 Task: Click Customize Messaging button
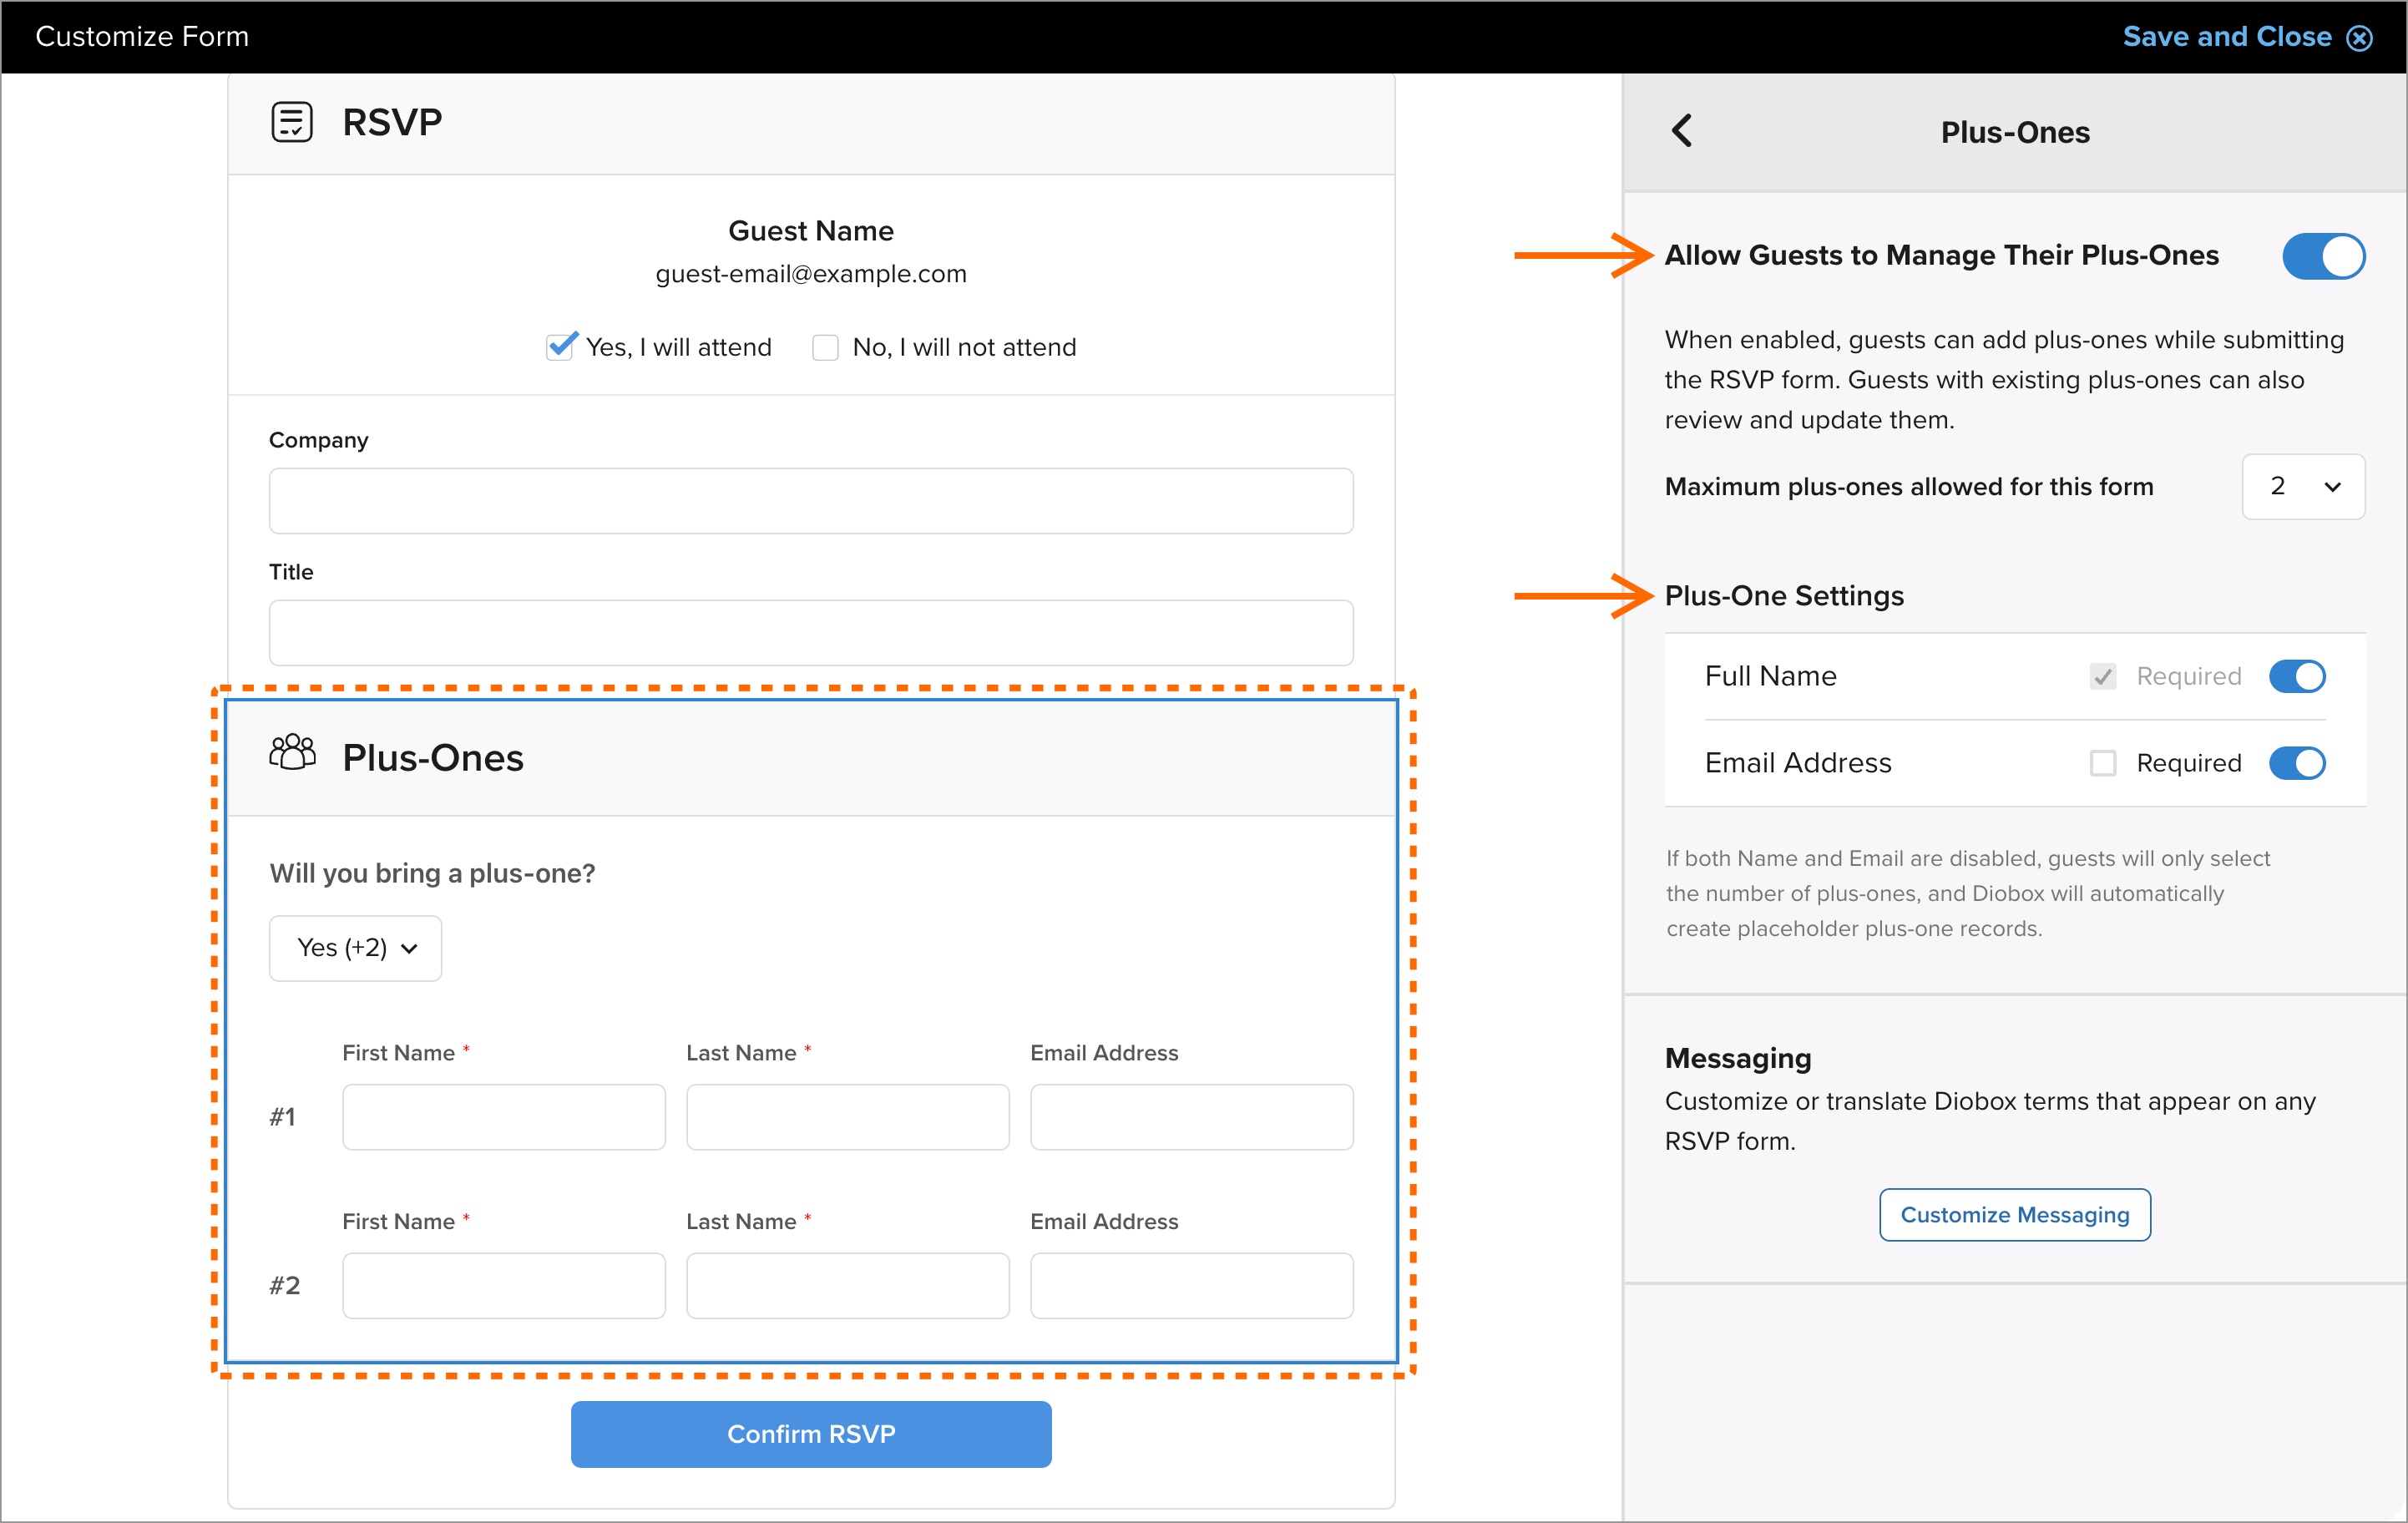[2014, 1215]
